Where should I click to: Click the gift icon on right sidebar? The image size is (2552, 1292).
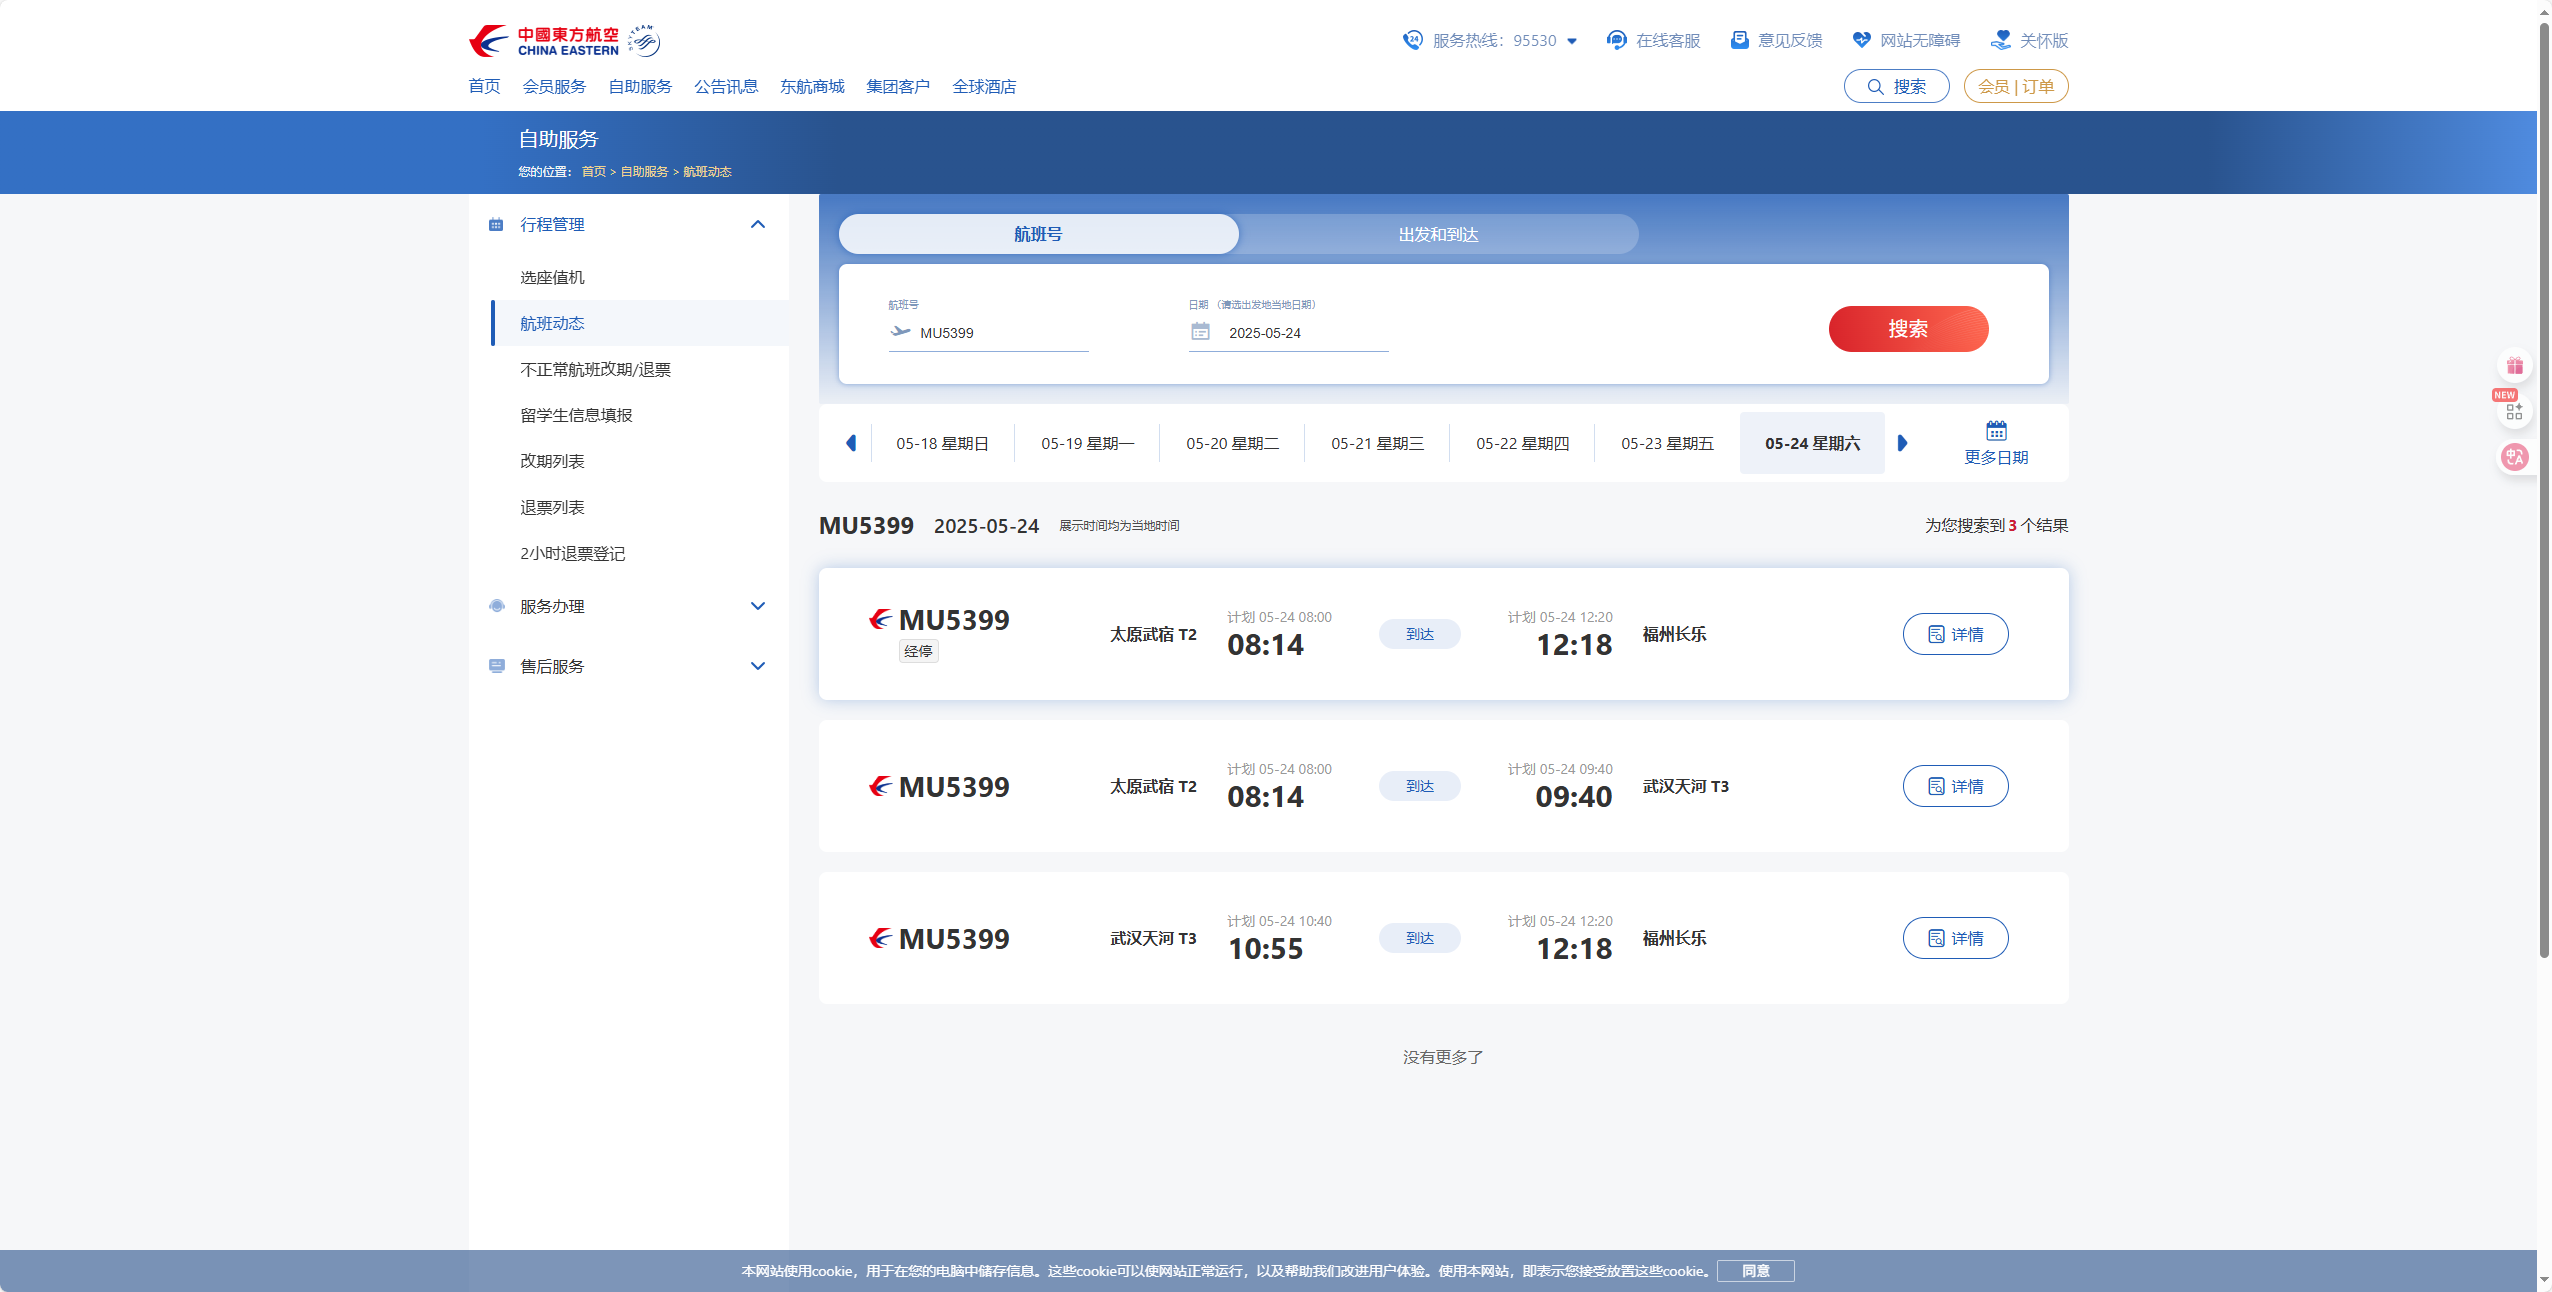click(2515, 366)
